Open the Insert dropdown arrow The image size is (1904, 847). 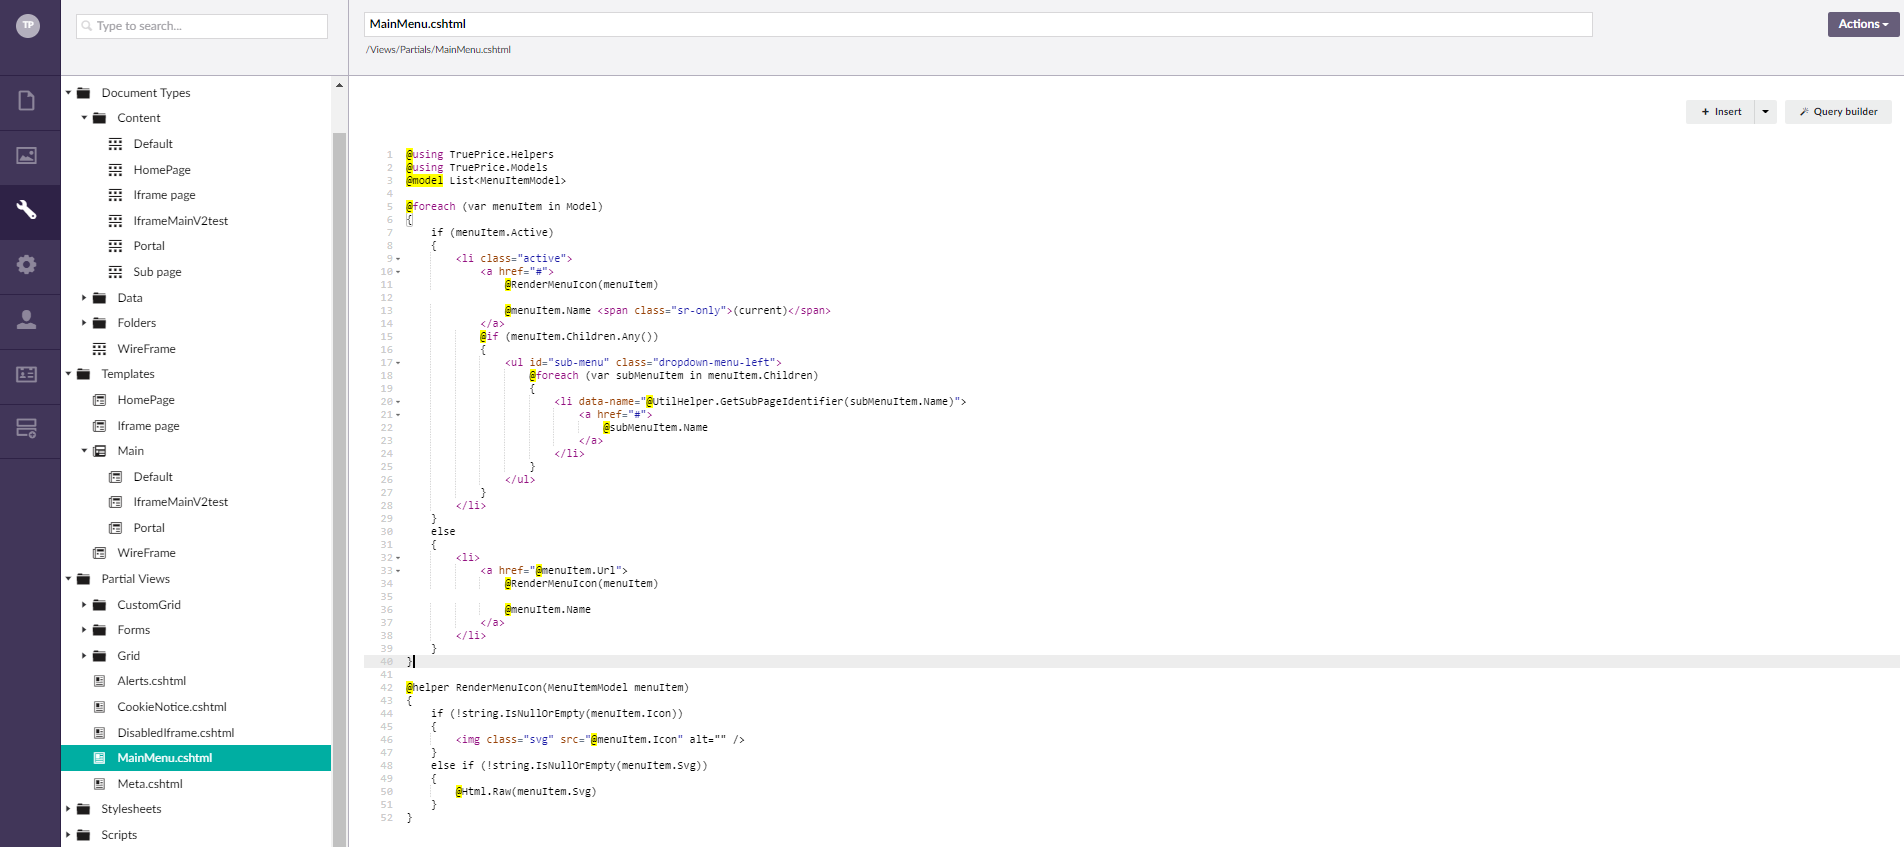(1765, 112)
